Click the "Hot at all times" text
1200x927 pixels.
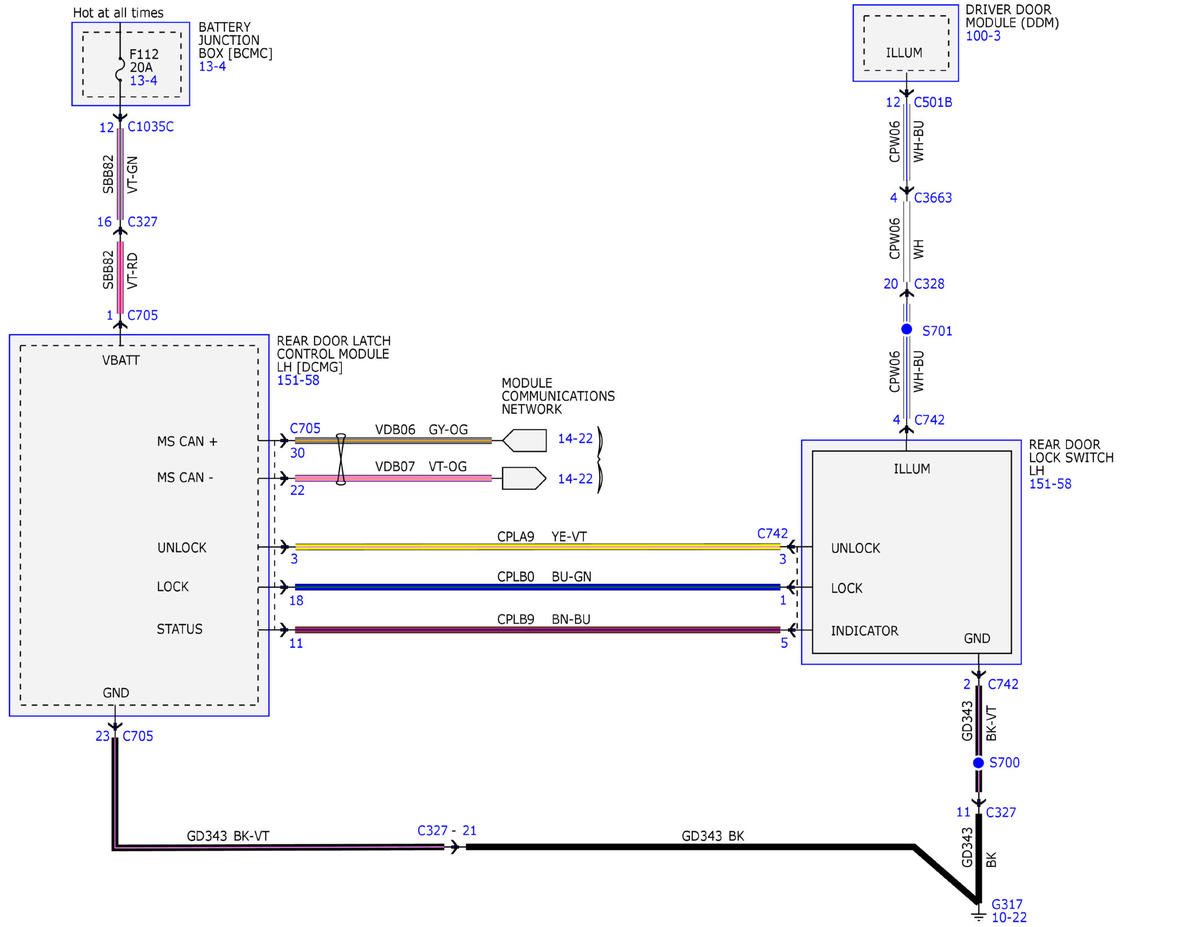[119, 13]
